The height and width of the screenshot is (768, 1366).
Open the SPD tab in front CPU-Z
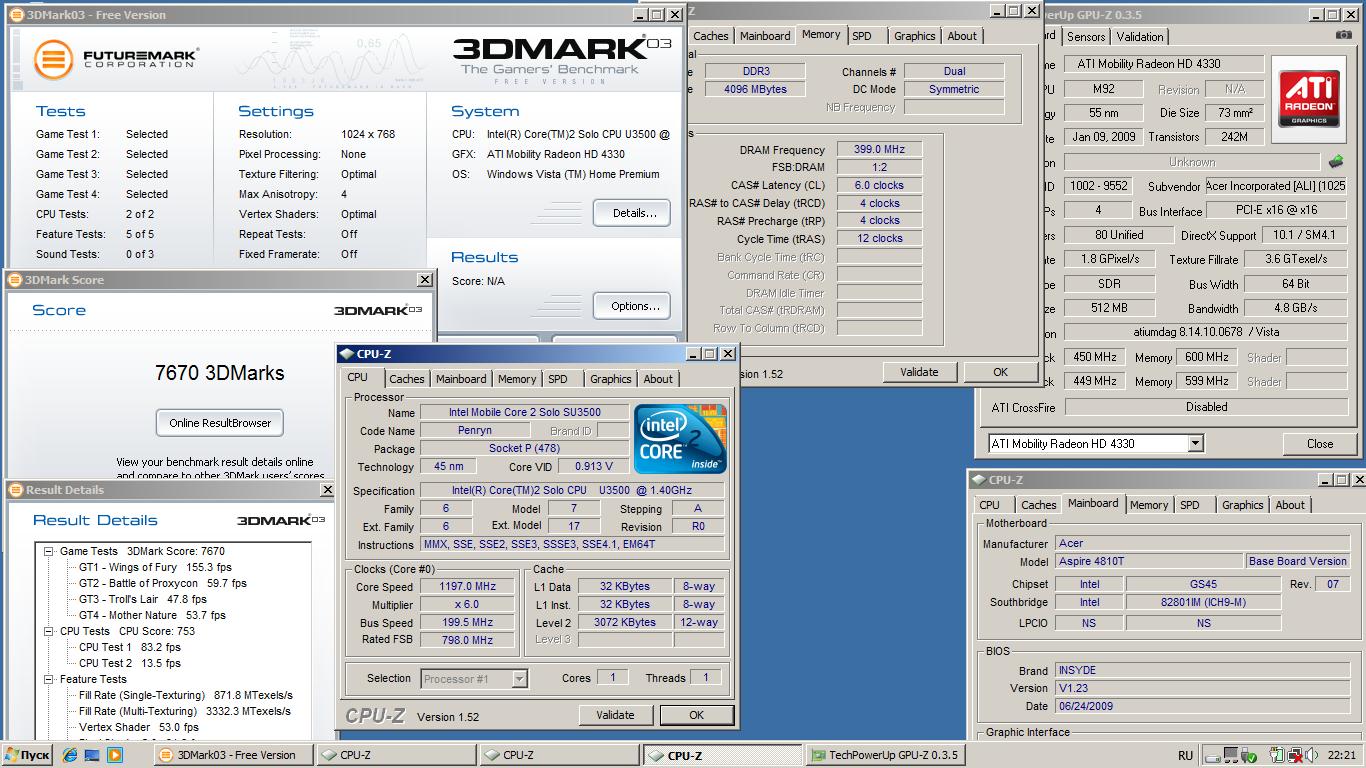click(x=558, y=379)
